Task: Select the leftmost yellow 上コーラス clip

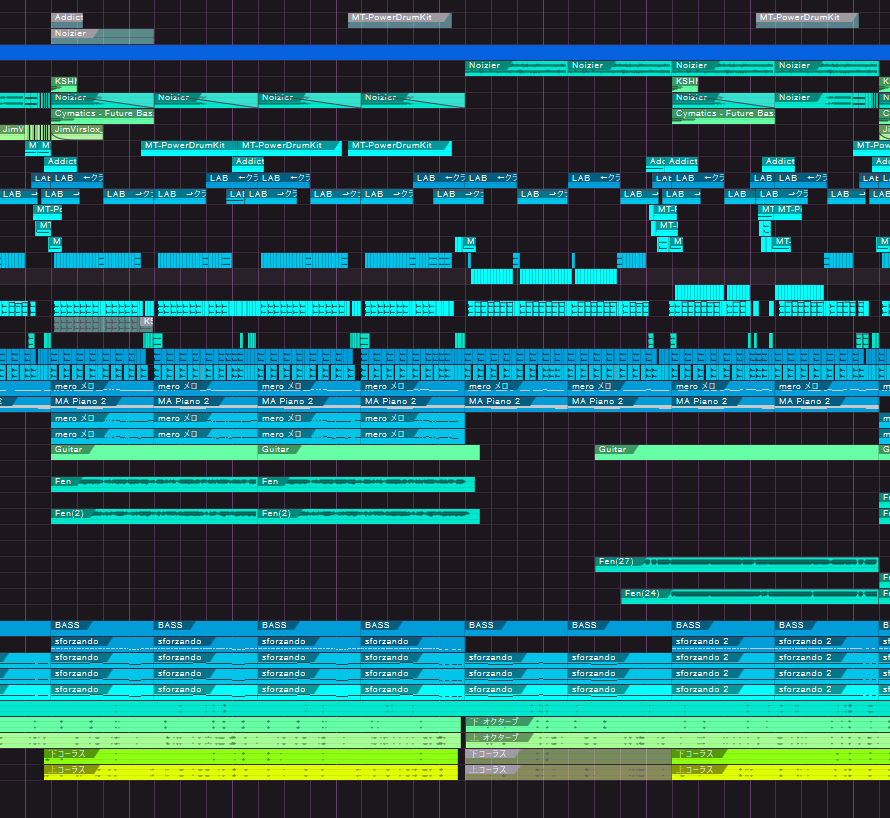Action: (251, 773)
